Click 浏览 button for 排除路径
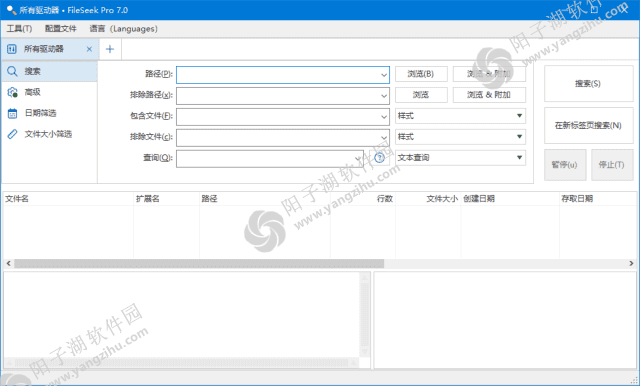The image size is (640, 386). (421, 95)
